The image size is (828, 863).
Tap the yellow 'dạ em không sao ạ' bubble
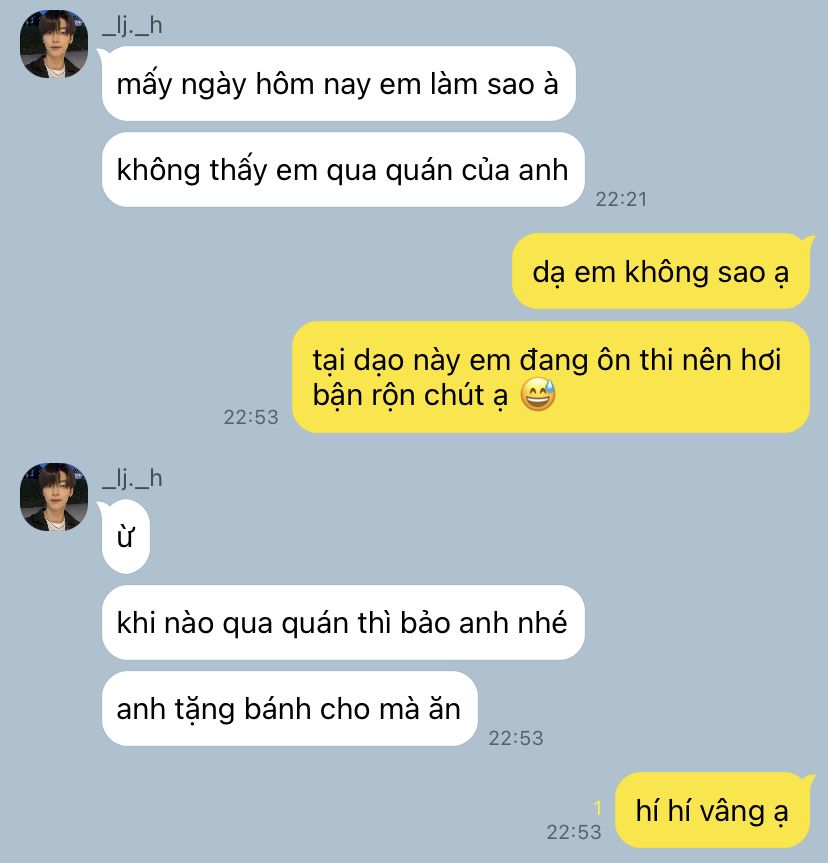point(661,271)
